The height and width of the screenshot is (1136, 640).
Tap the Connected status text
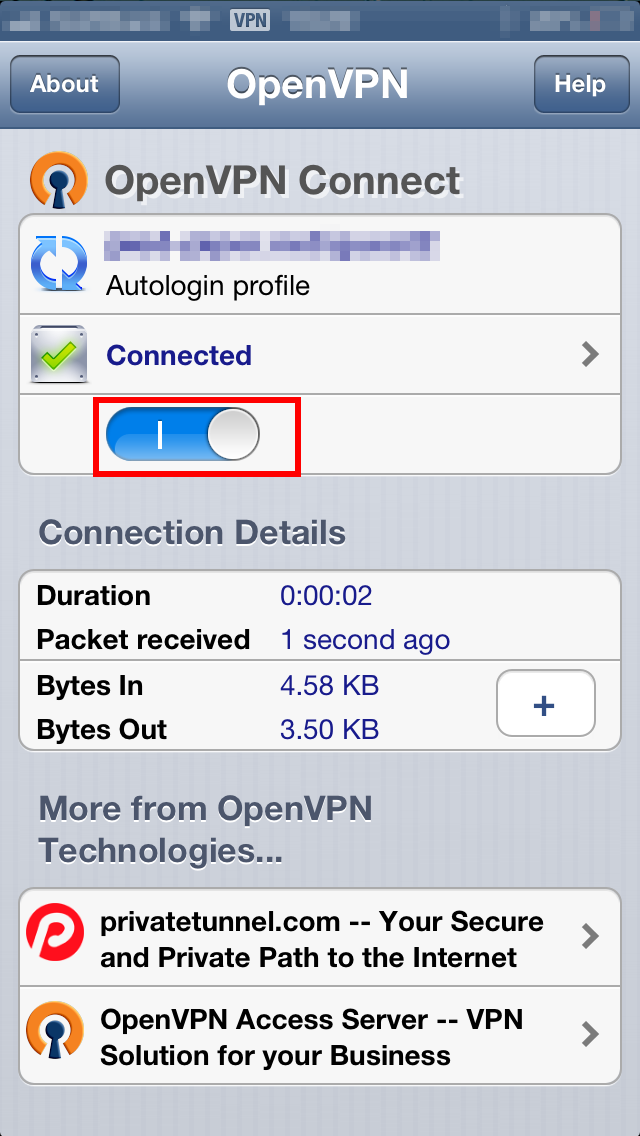pos(179,355)
